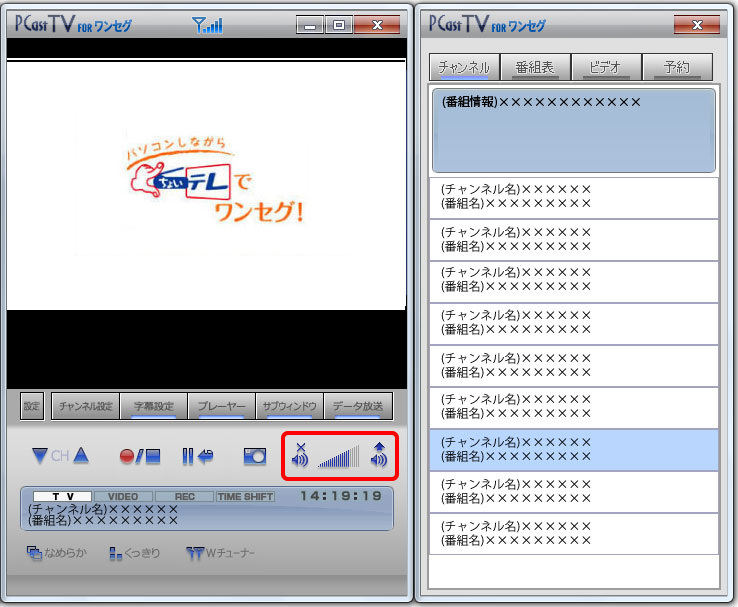Screen dimensions: 738x607
Task: Mute audio with the speaker X icon
Action: (x=300, y=455)
